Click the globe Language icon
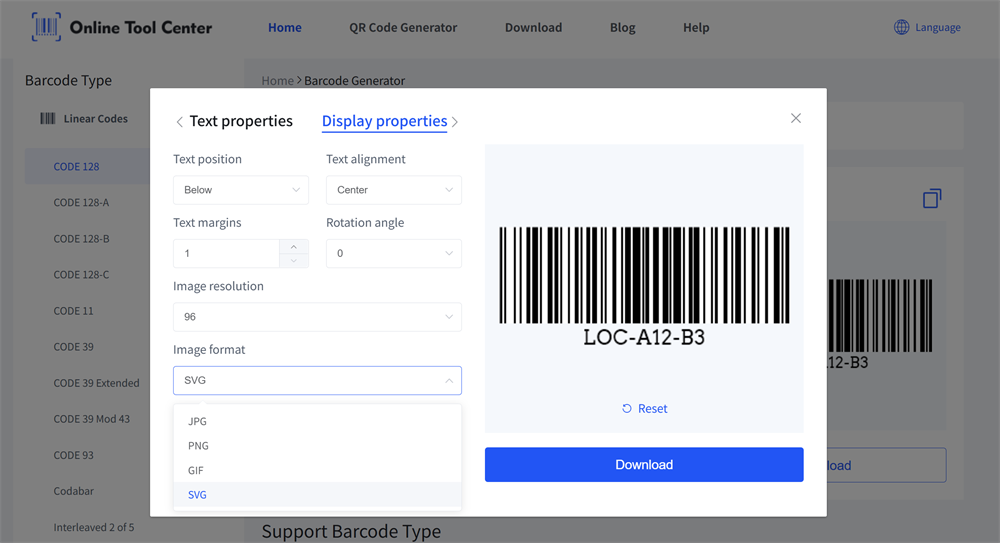Viewport: 1000px width, 543px height. [x=901, y=27]
